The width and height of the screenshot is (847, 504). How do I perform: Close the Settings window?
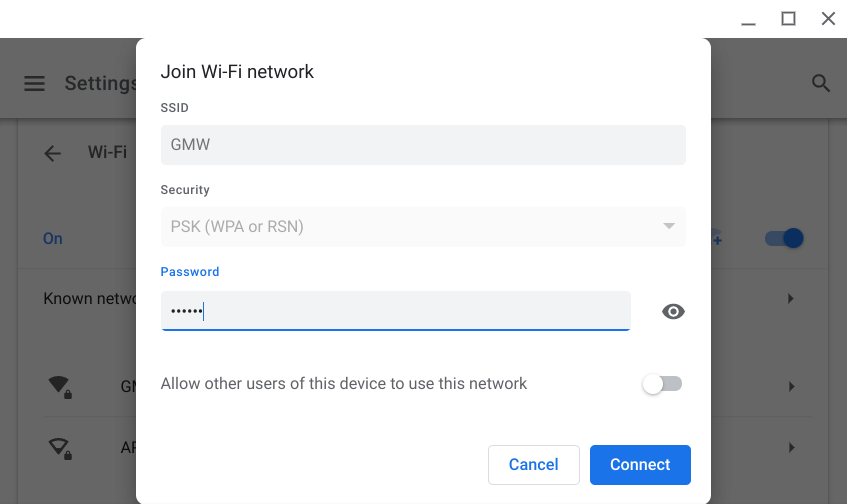click(828, 18)
